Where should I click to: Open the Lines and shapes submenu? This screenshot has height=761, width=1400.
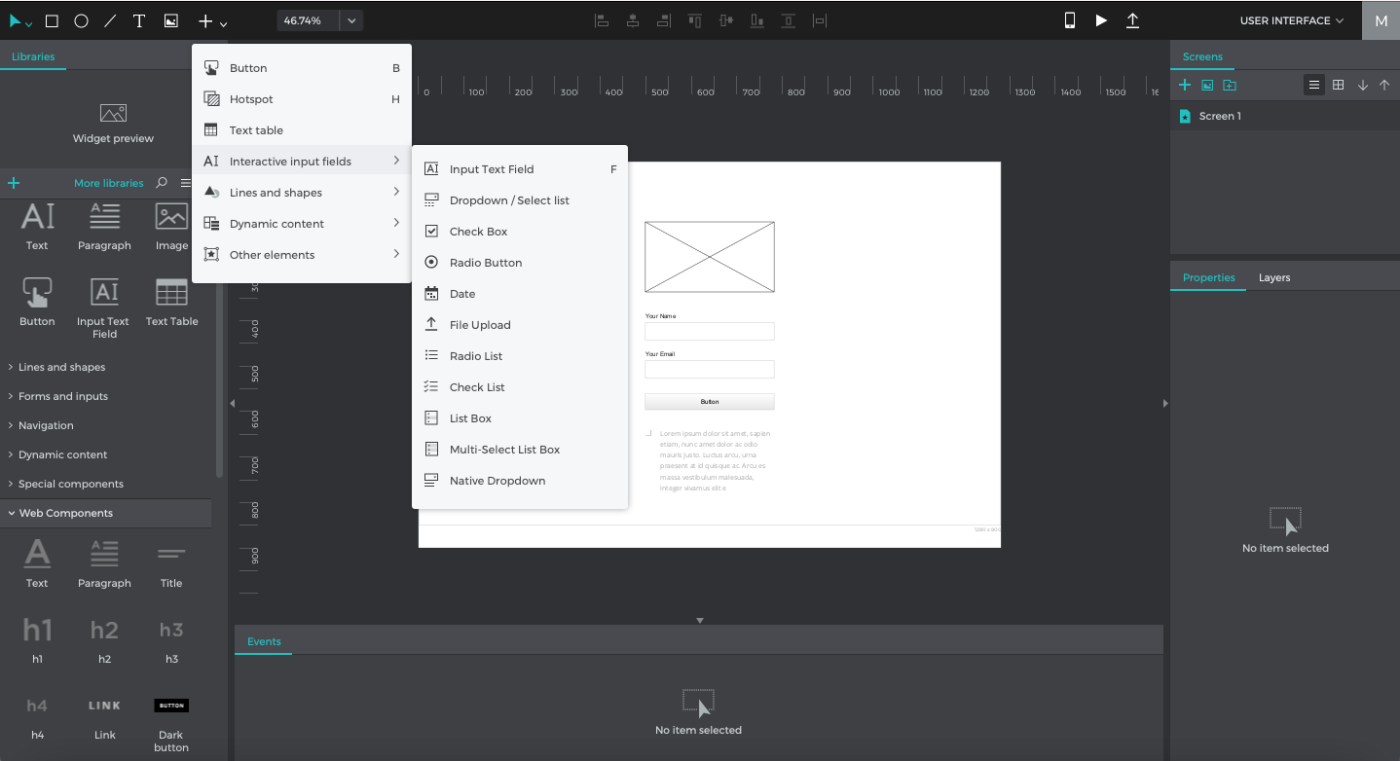(302, 192)
